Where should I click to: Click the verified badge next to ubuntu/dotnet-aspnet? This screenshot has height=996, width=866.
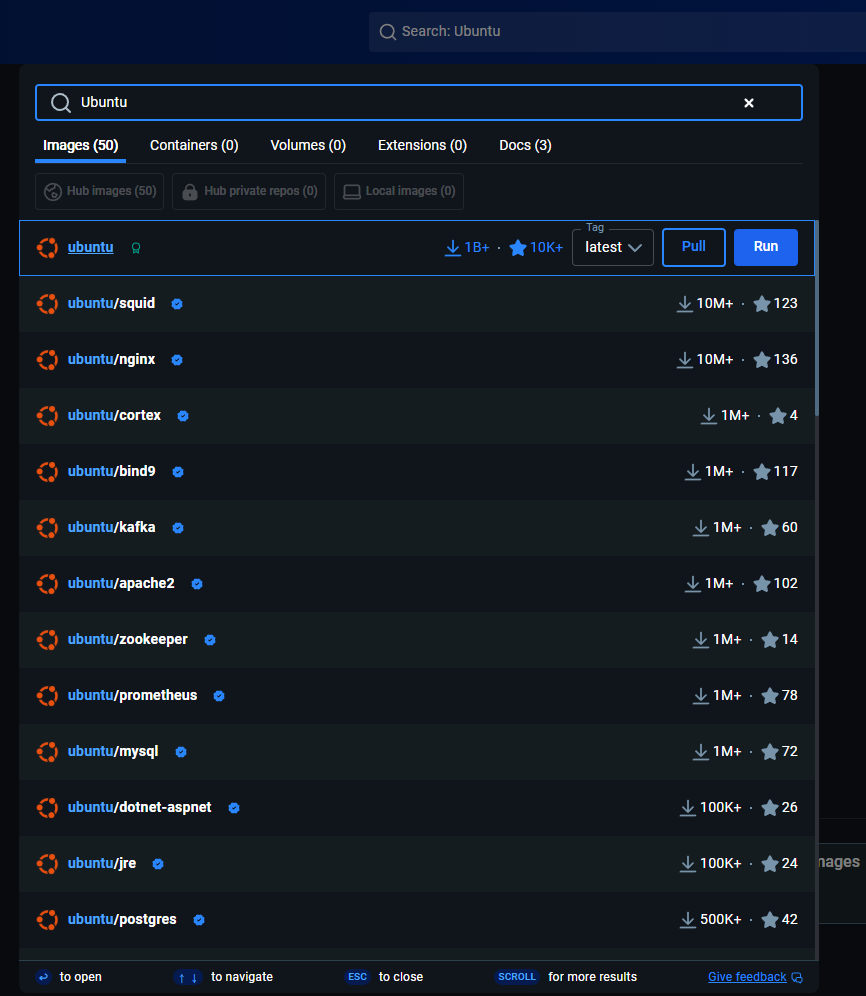click(x=234, y=807)
